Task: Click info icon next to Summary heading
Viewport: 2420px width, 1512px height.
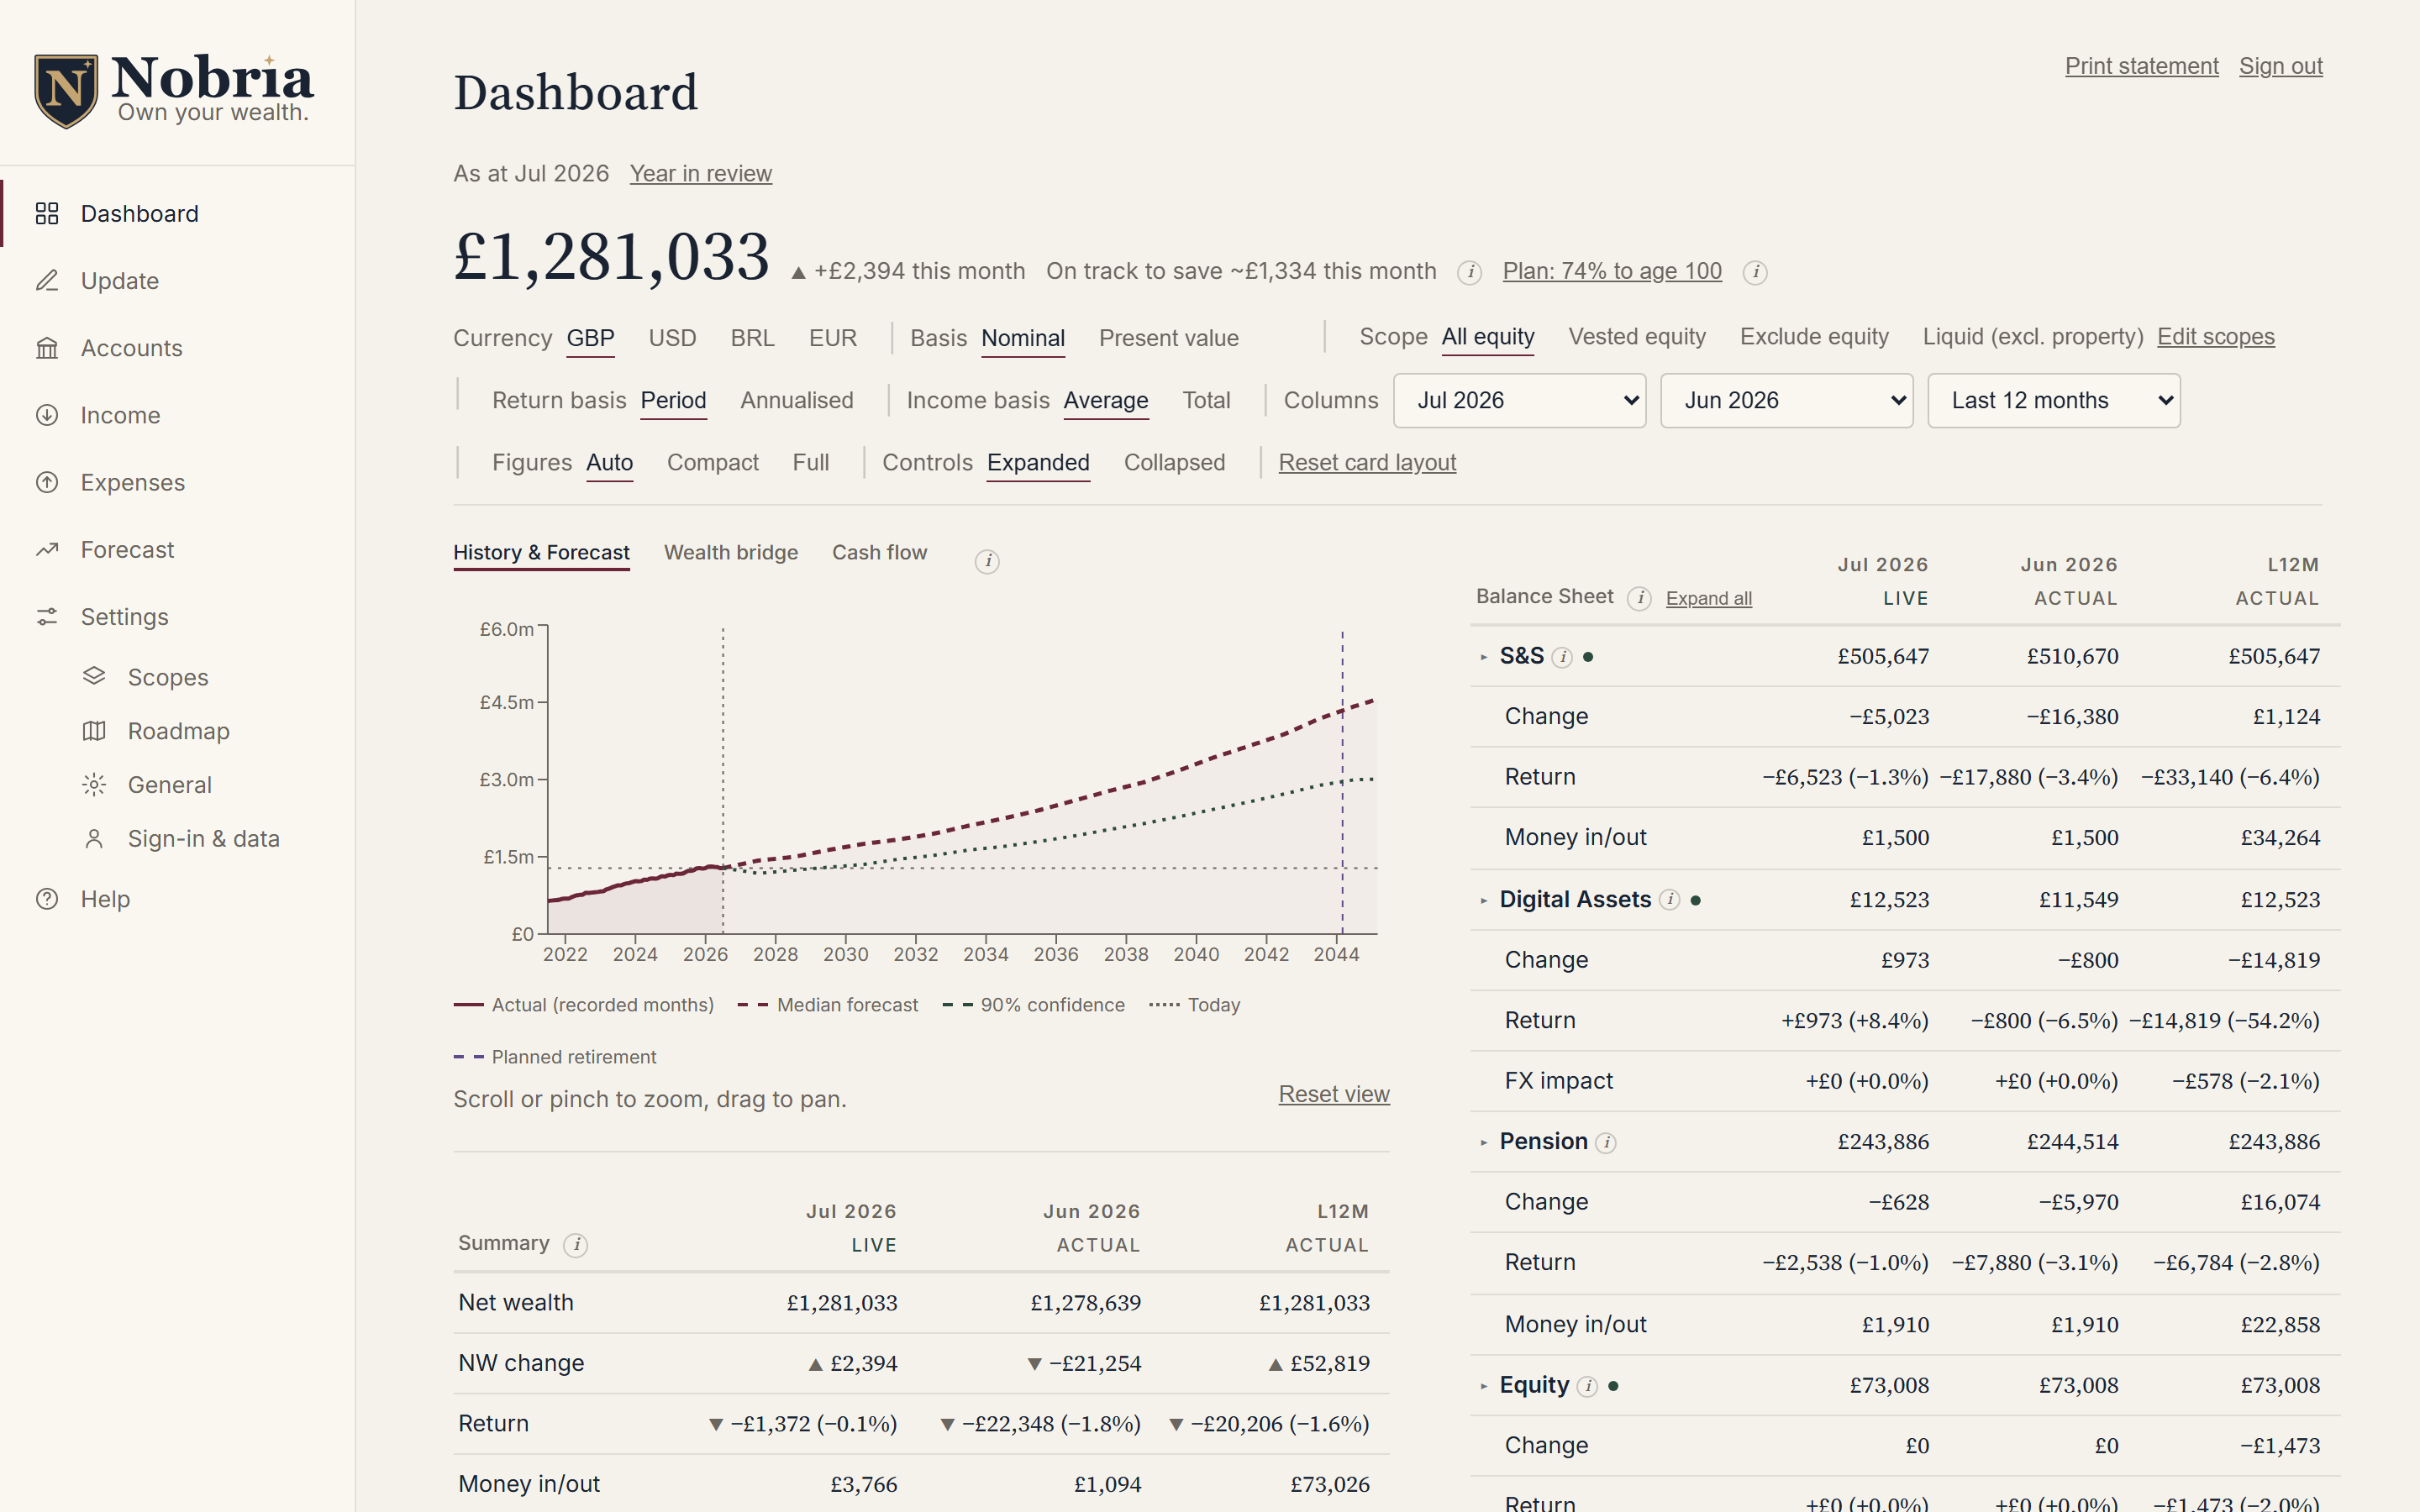Action: tap(575, 1245)
